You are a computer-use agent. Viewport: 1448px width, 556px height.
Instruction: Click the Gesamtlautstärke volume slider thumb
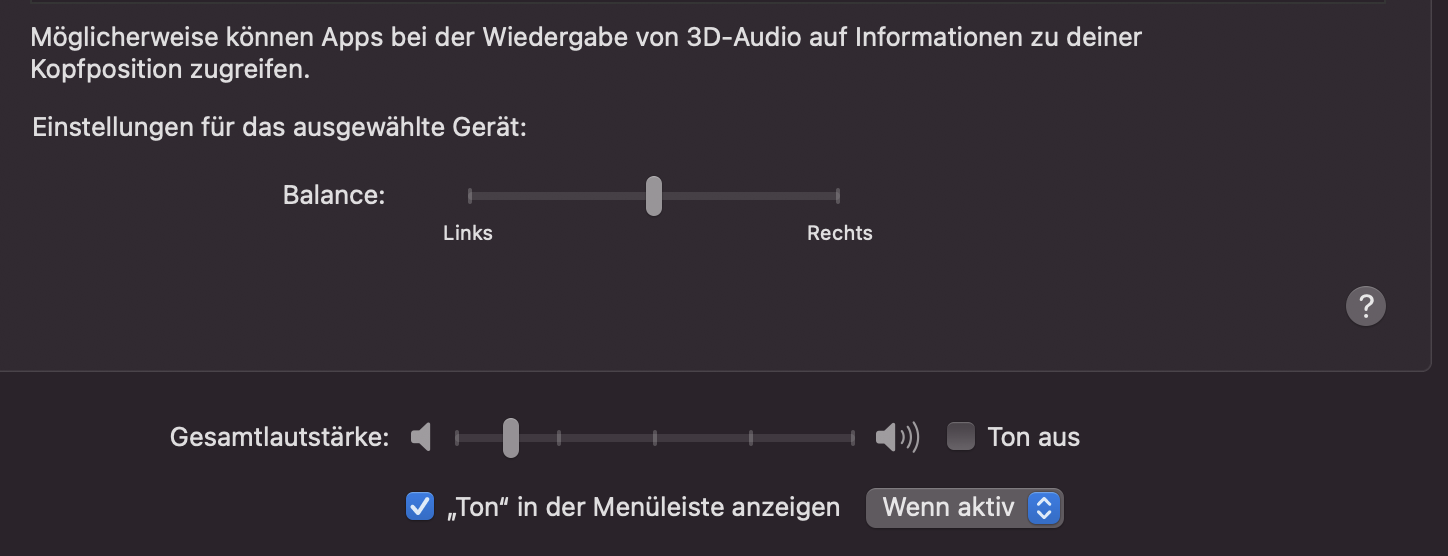pyautogui.click(x=510, y=437)
